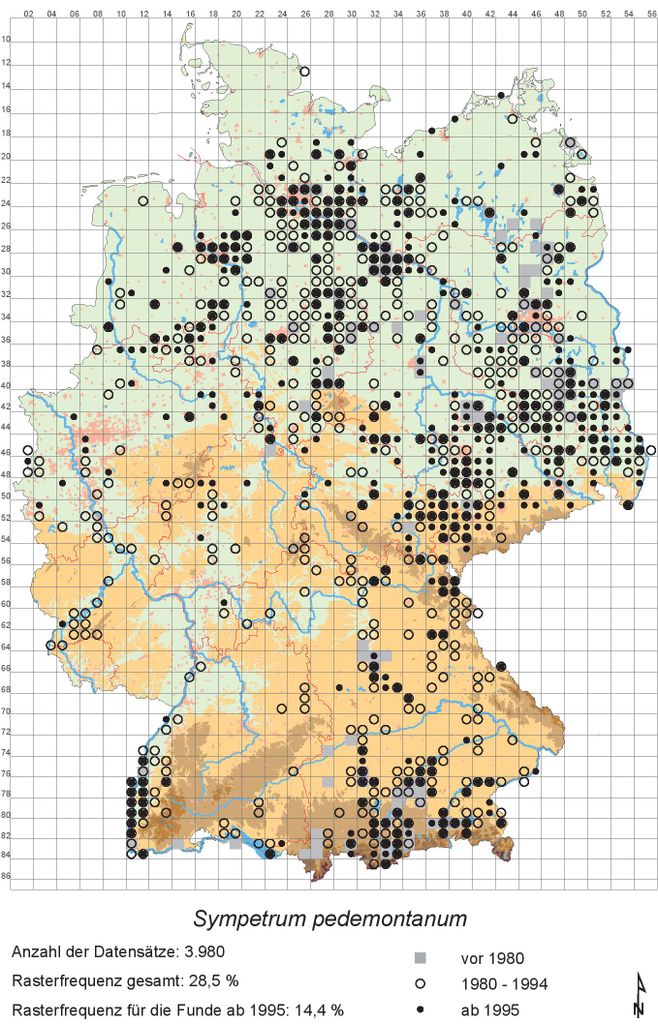The height and width of the screenshot is (1024, 658).
Task: Click the species title Sympetrum pedemontanum
Action: pyautogui.click(x=329, y=918)
